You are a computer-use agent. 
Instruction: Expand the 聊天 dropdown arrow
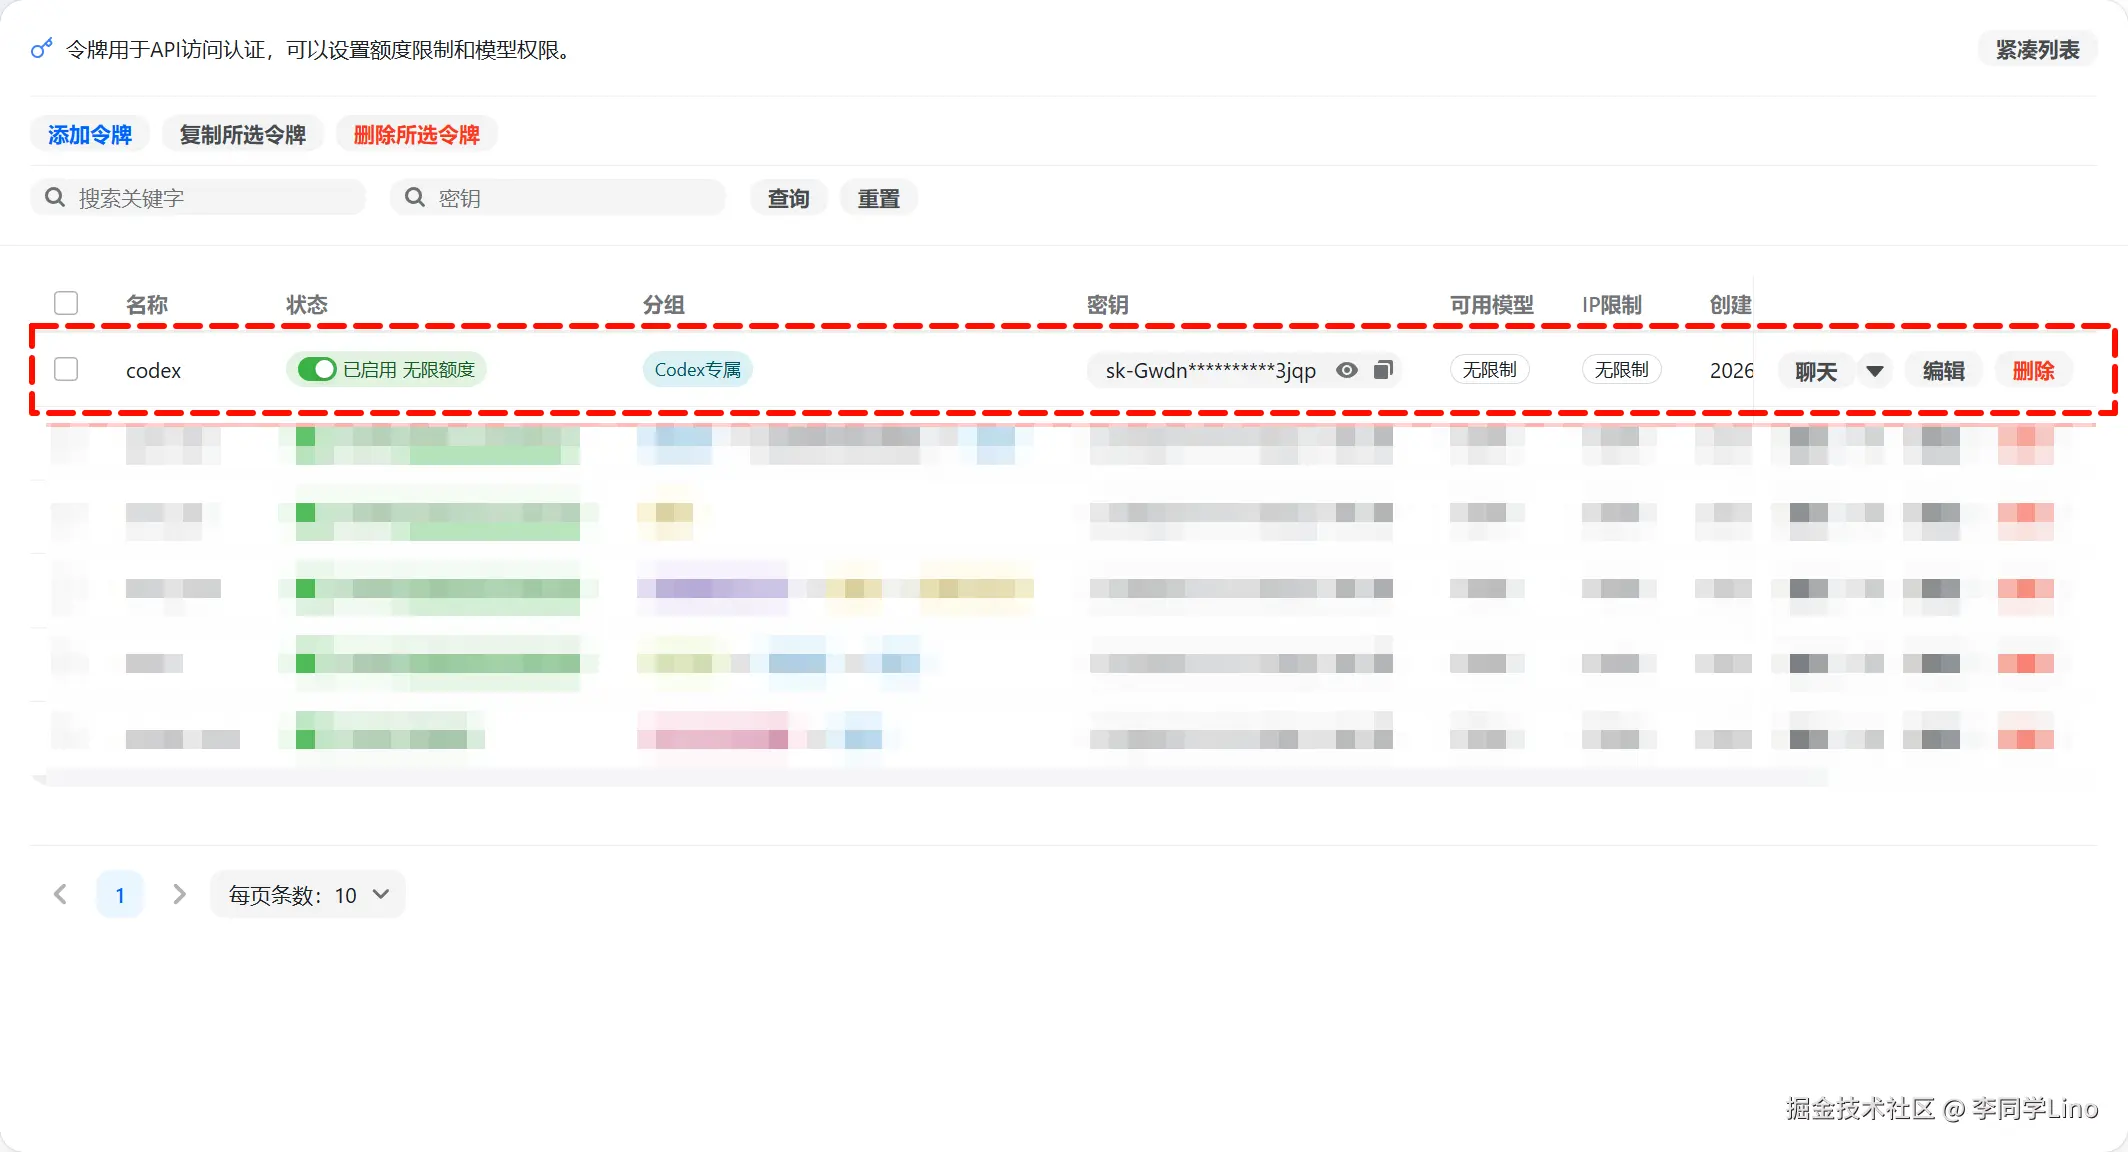pyautogui.click(x=1874, y=371)
